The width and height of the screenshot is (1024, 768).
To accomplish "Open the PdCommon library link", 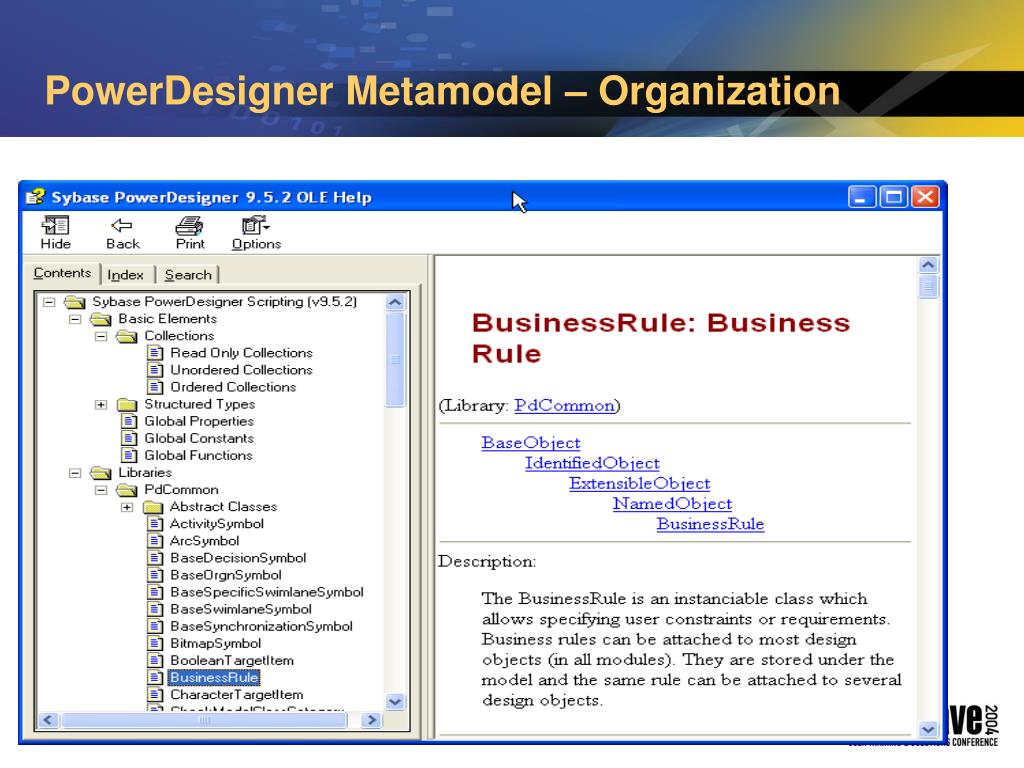I will click(x=564, y=406).
